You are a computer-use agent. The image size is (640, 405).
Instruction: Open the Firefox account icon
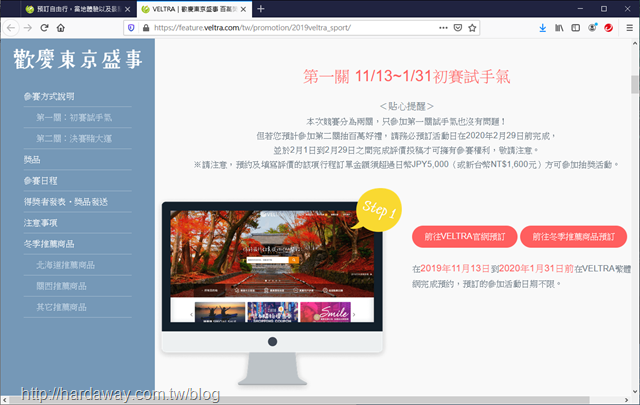pos(592,27)
